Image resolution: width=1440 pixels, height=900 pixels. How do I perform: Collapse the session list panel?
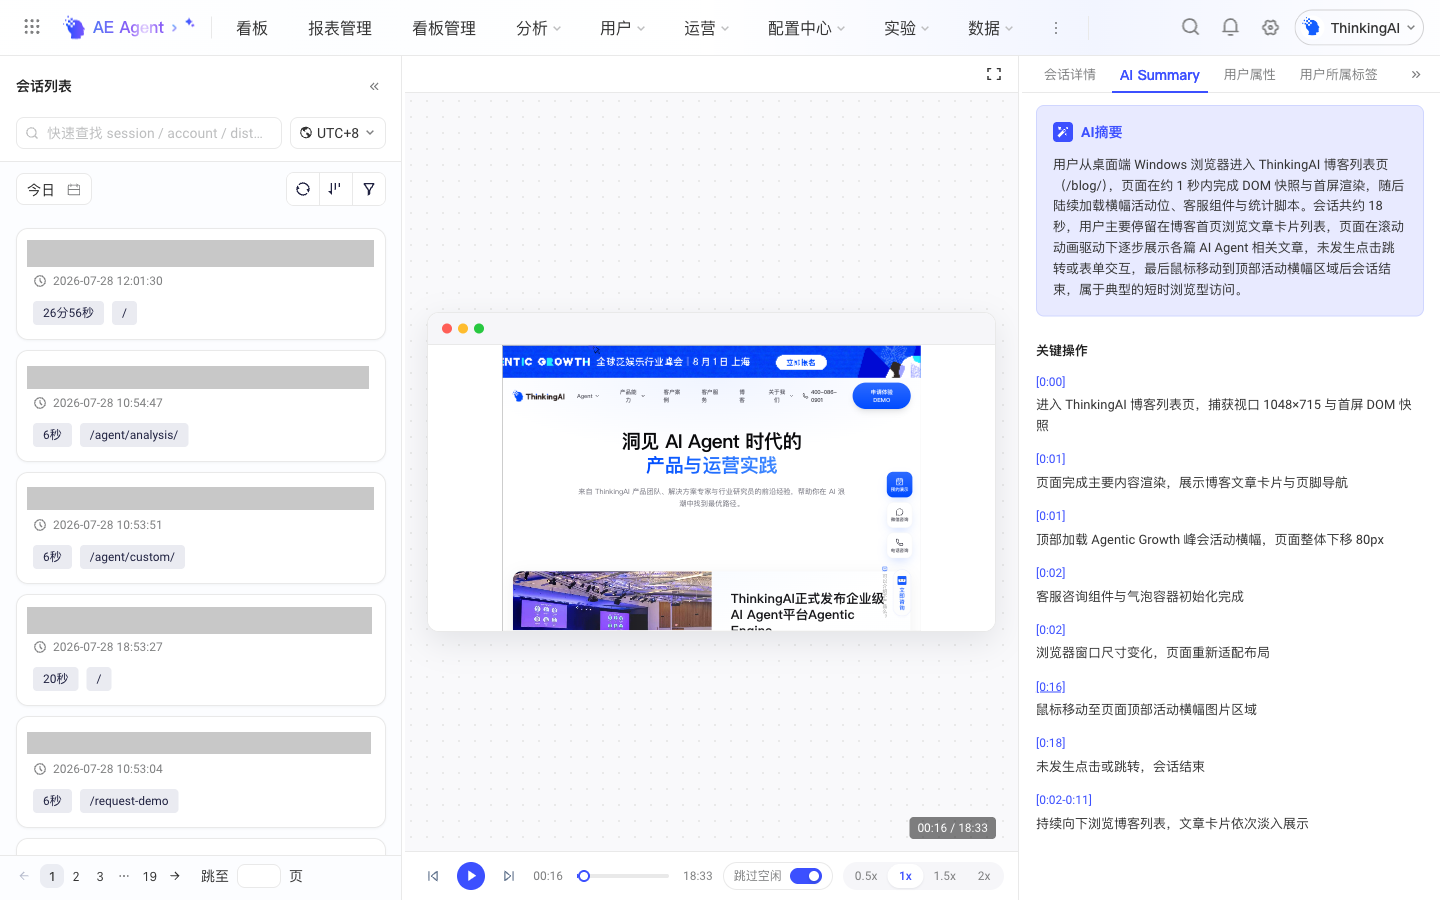pyautogui.click(x=374, y=86)
